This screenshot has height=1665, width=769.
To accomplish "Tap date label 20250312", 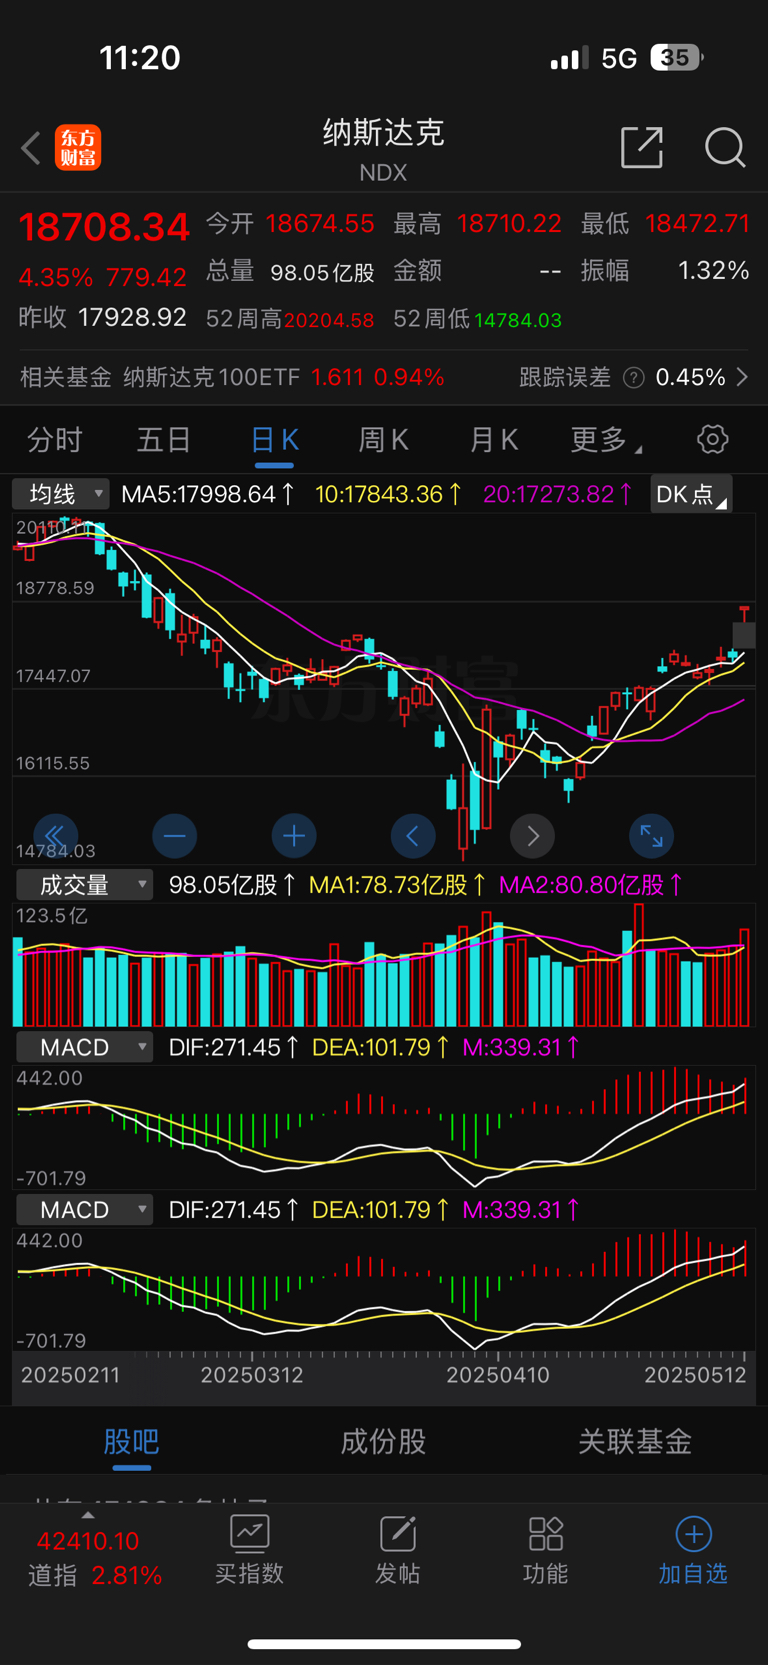I will coord(252,1375).
